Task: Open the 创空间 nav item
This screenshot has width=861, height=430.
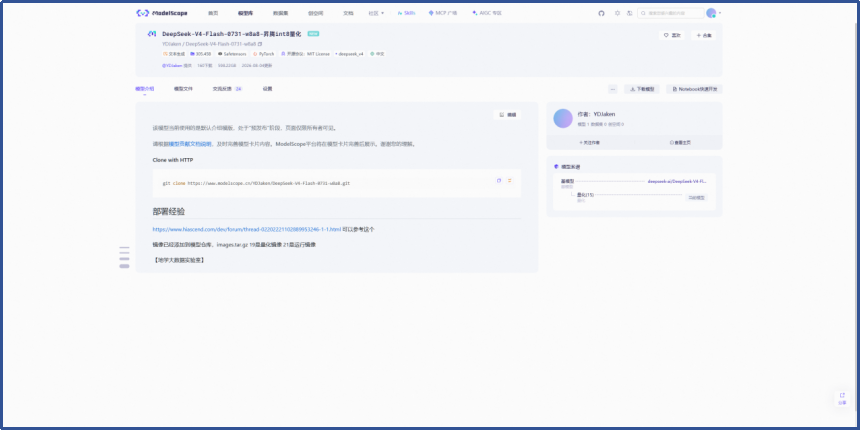Action: click(316, 13)
